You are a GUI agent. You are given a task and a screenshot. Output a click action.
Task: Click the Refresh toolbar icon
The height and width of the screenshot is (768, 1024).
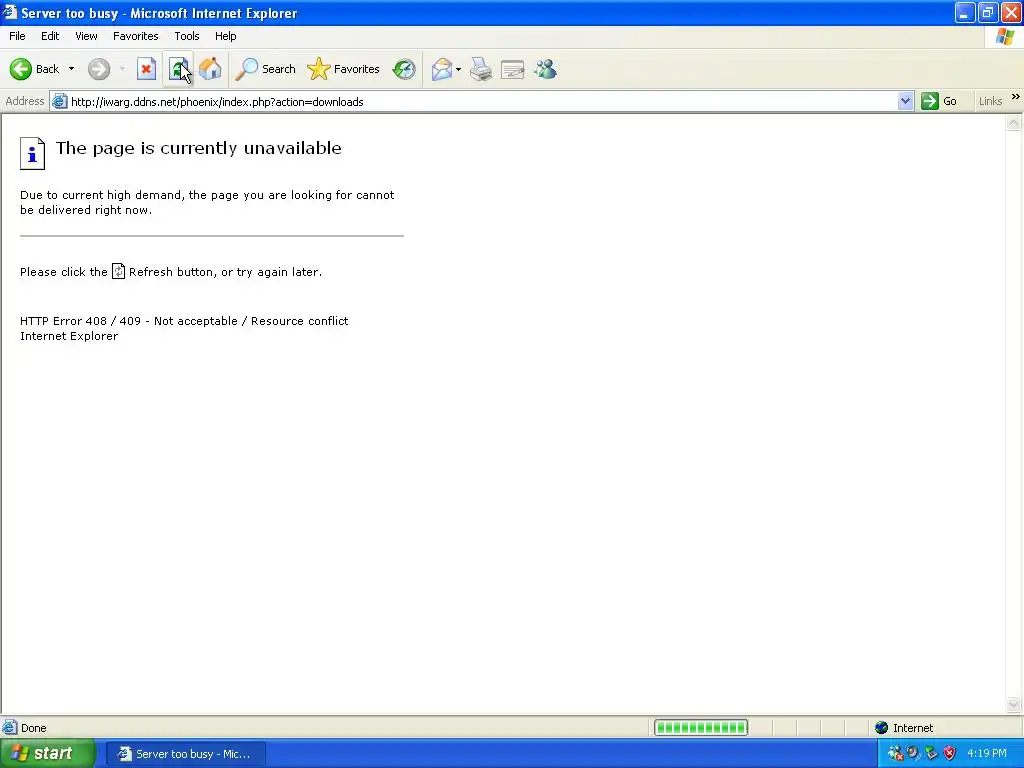click(178, 69)
